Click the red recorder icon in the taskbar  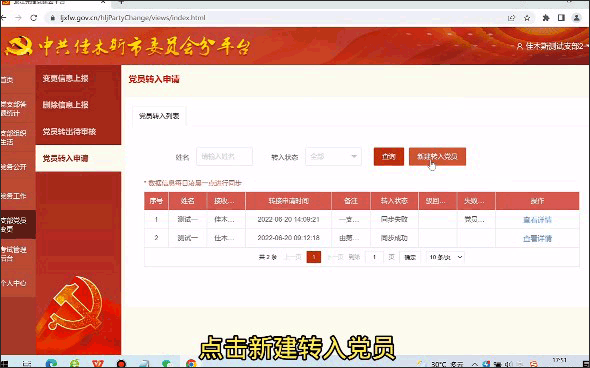121,363
